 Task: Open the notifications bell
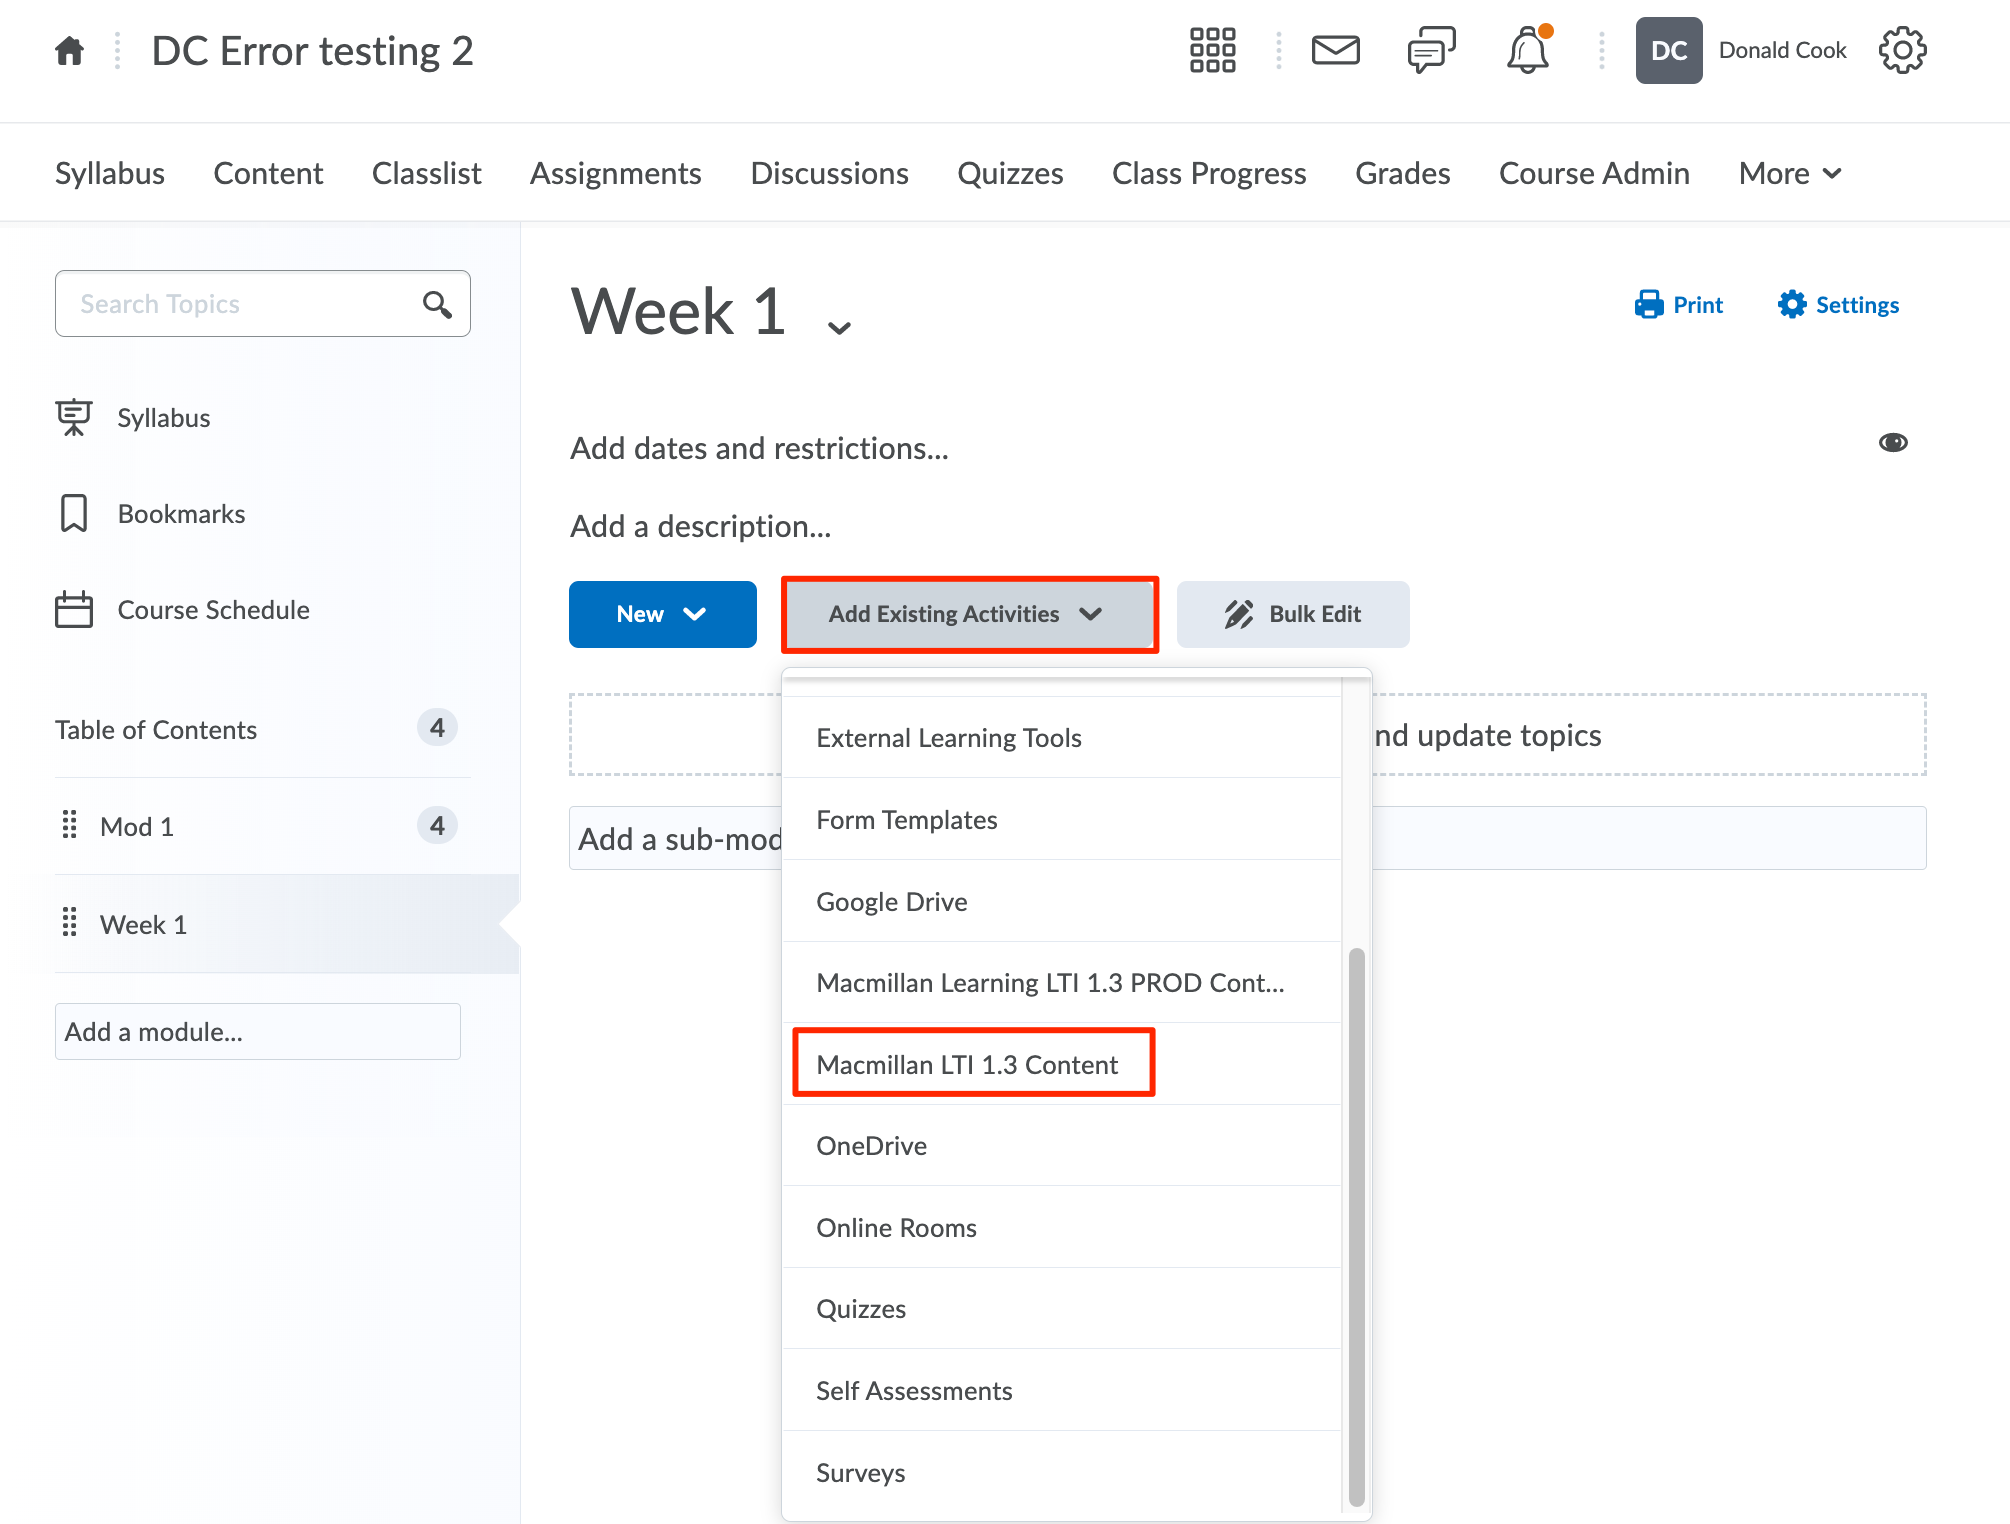pyautogui.click(x=1527, y=50)
